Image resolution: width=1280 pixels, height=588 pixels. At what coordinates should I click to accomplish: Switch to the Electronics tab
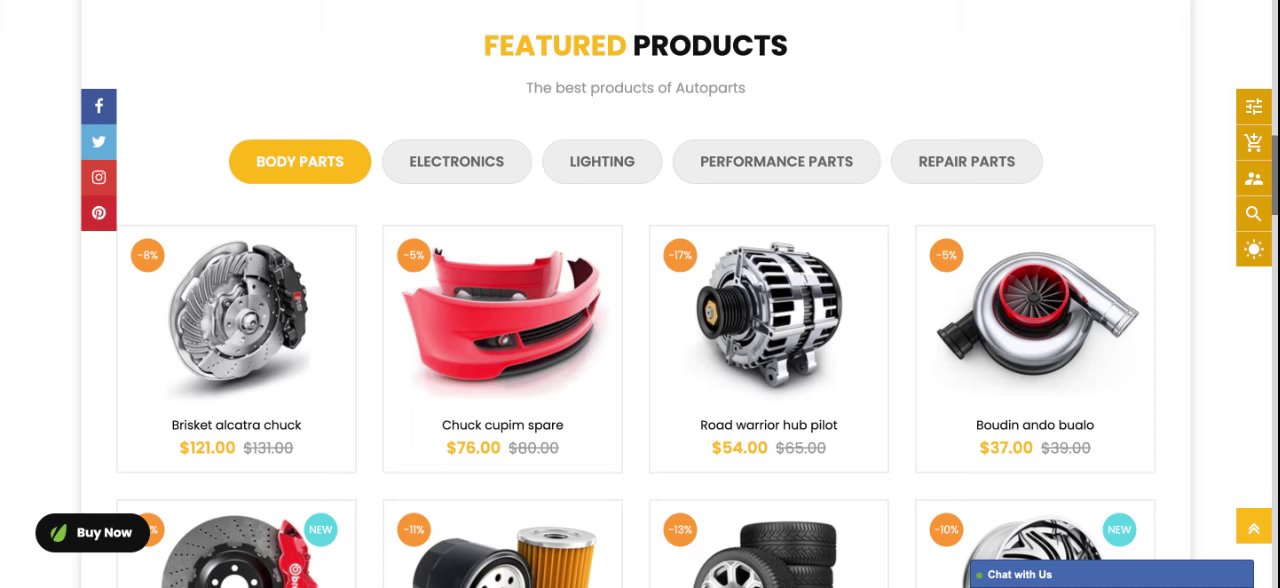tap(457, 161)
